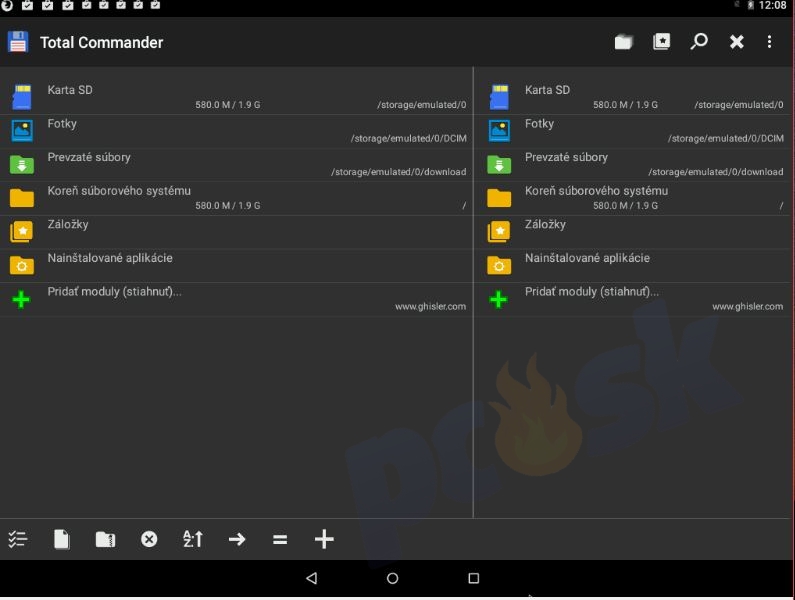
Task: Open Koreň súborového systému in right panel
Action: (x=634, y=198)
